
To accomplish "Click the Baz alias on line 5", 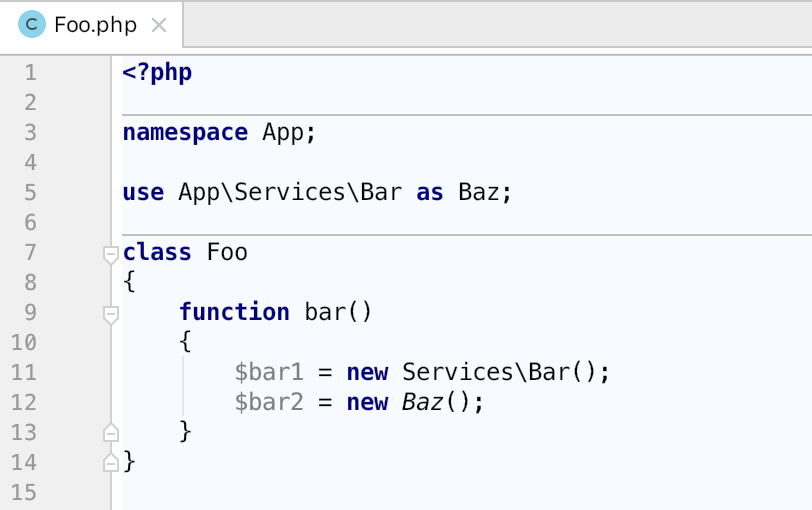I will click(x=478, y=192).
